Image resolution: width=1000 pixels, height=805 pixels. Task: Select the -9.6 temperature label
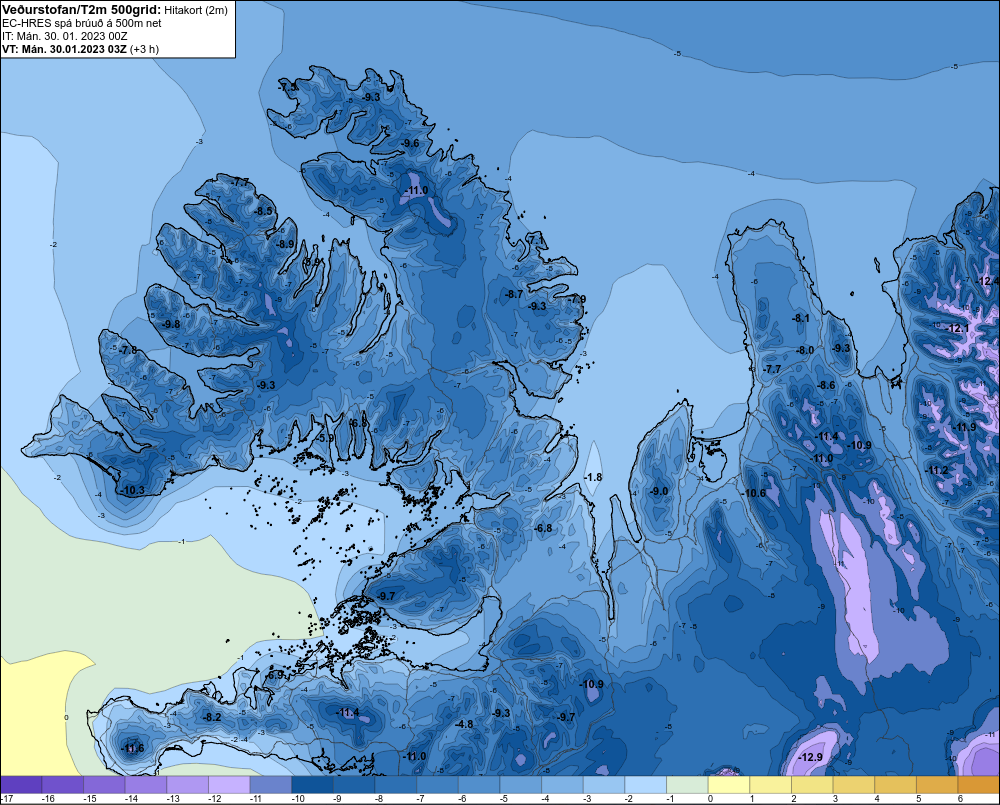pyautogui.click(x=411, y=143)
